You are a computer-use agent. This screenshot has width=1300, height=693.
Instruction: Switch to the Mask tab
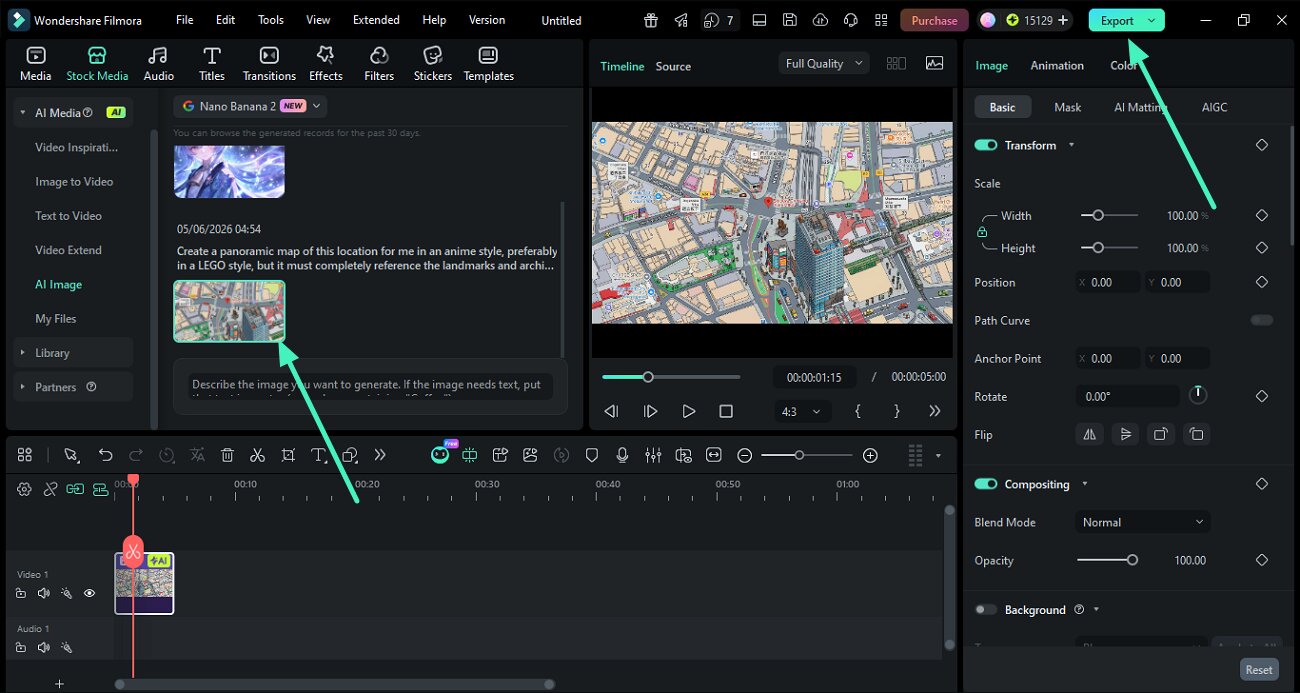point(1067,107)
